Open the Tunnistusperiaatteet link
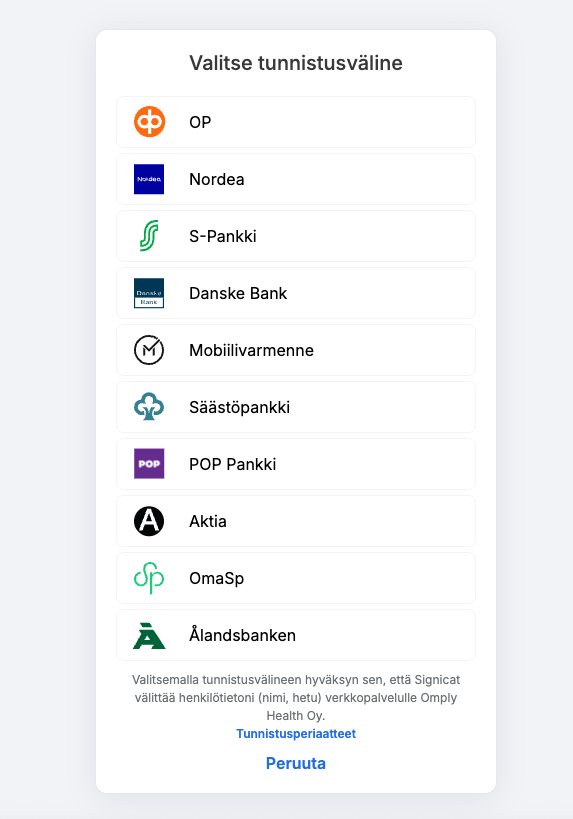This screenshot has height=819, width=573. pos(296,733)
